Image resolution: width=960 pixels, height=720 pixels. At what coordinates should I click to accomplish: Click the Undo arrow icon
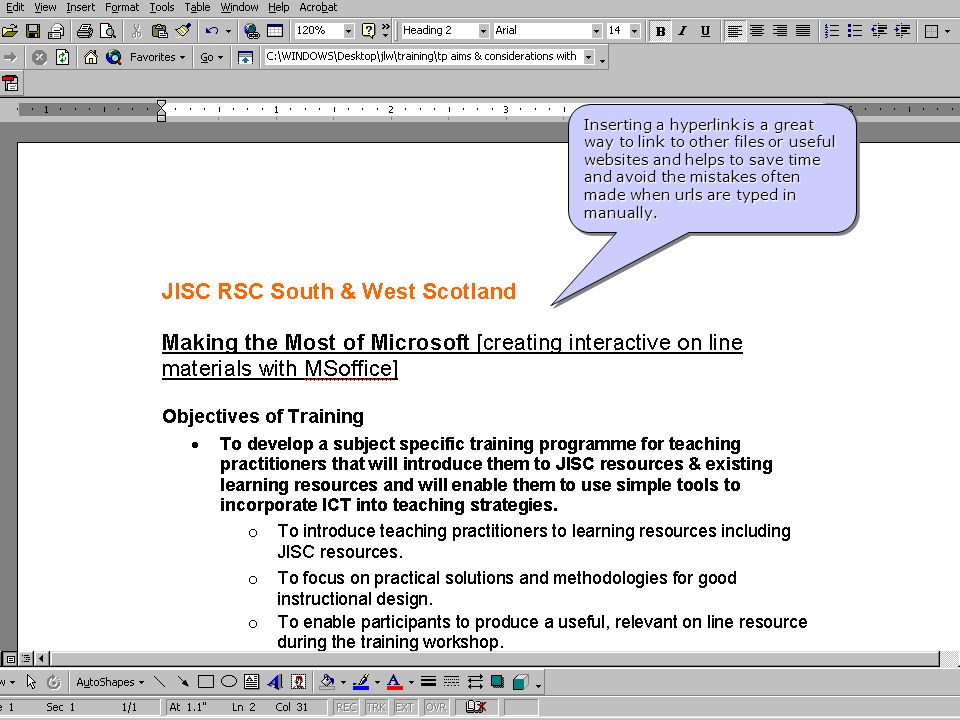click(x=212, y=31)
